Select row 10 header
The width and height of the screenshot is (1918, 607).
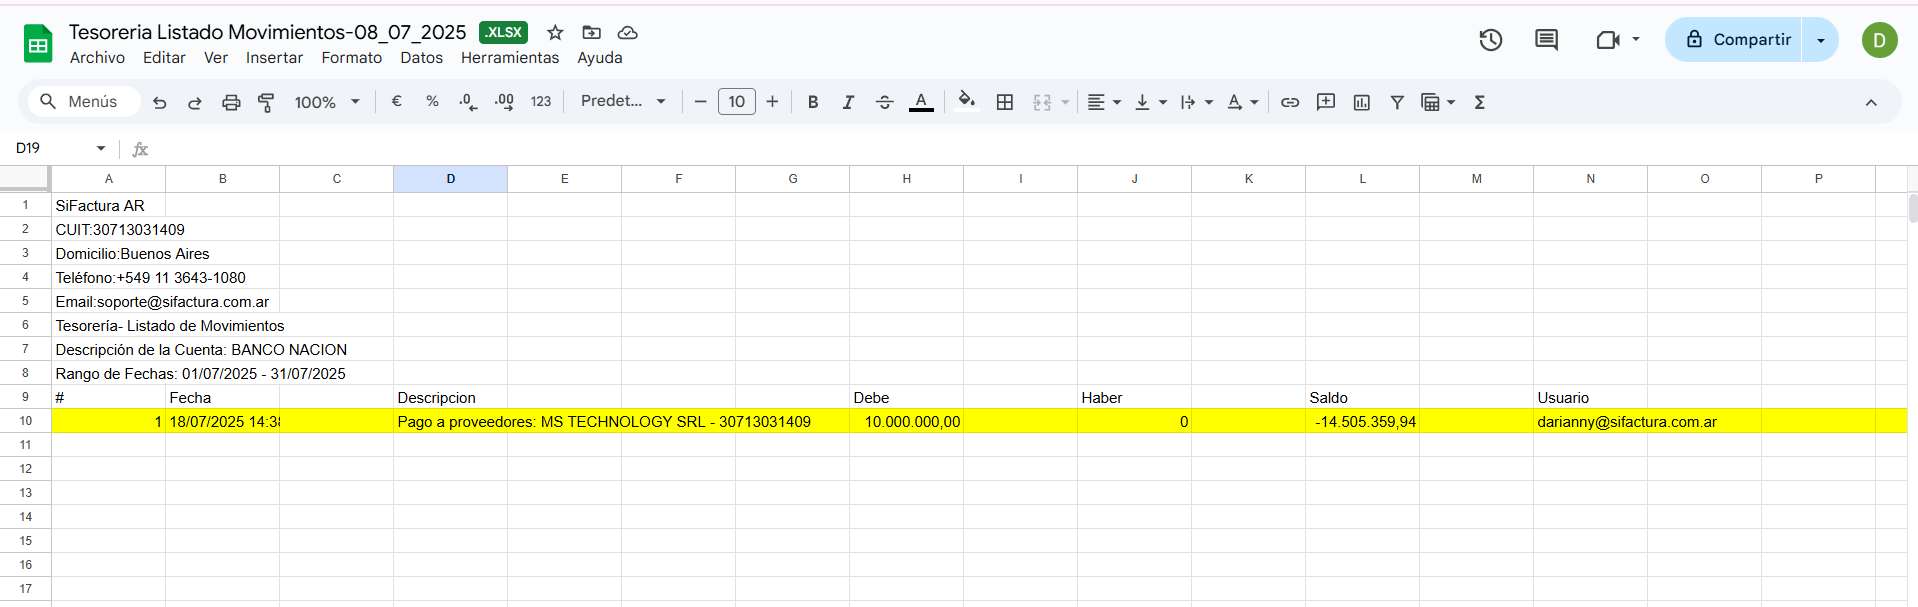[26, 421]
